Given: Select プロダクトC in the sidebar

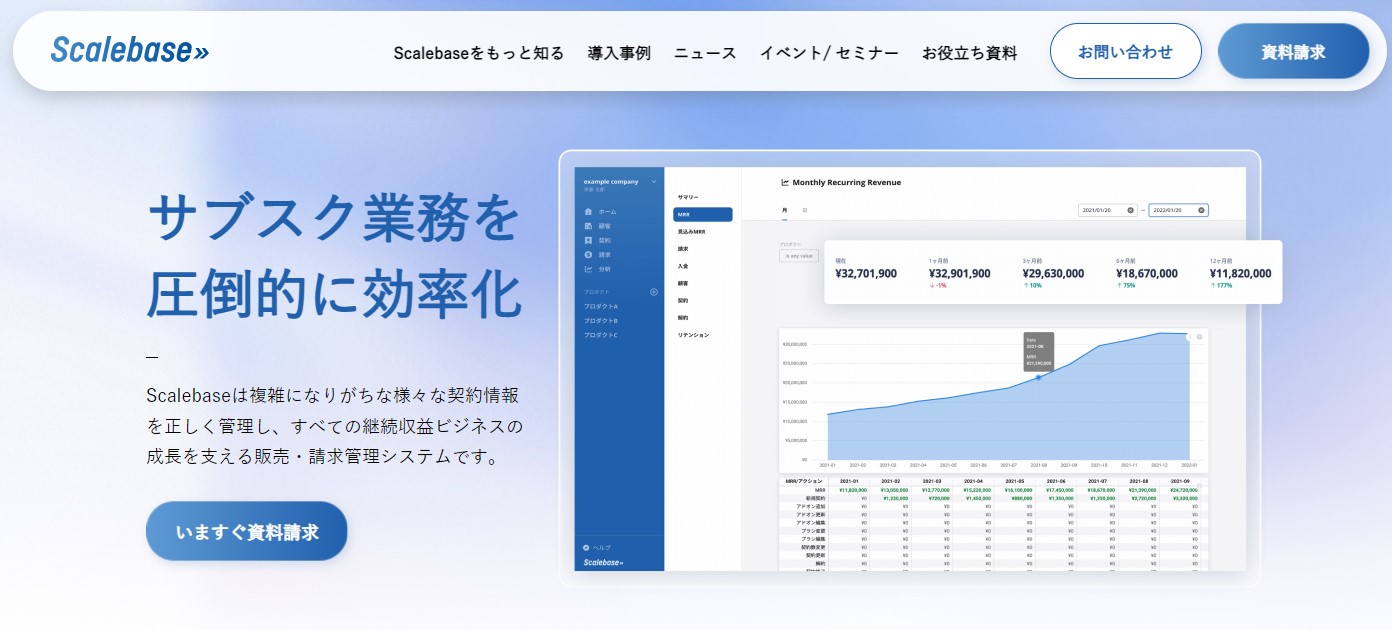Looking at the screenshot, I should point(601,334).
